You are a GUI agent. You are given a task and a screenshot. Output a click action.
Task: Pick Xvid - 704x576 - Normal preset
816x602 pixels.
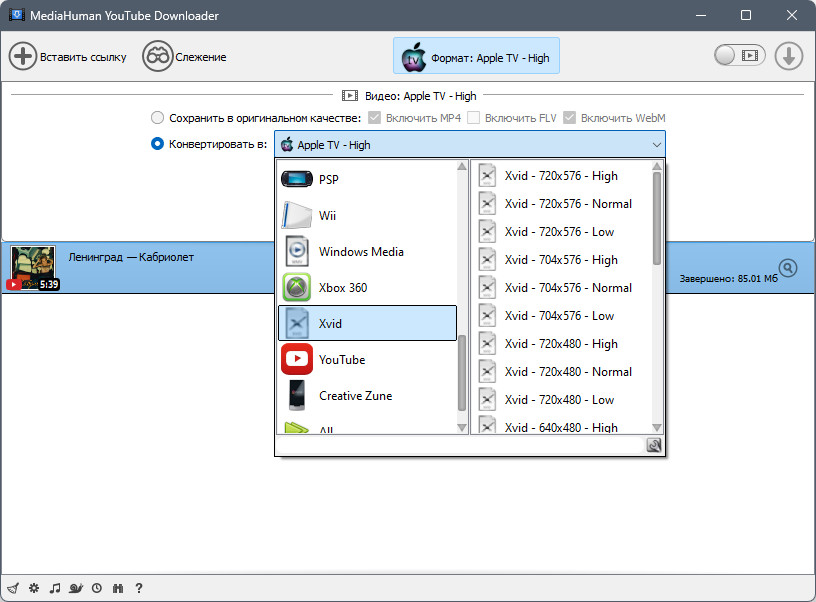[562, 288]
